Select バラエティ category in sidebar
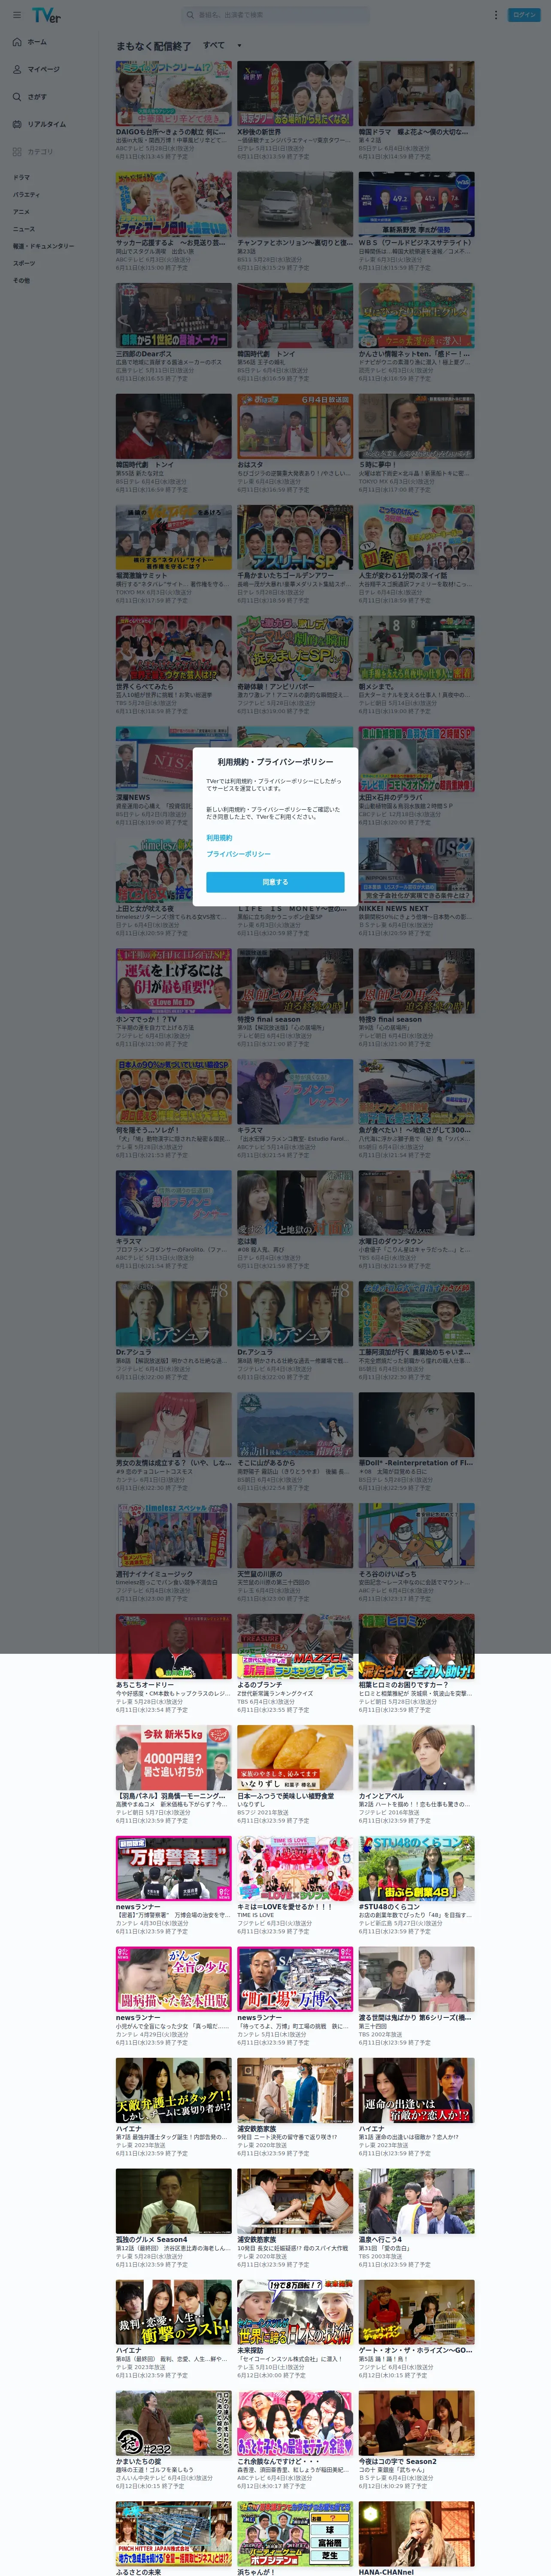This screenshot has width=551, height=2576. [27, 194]
